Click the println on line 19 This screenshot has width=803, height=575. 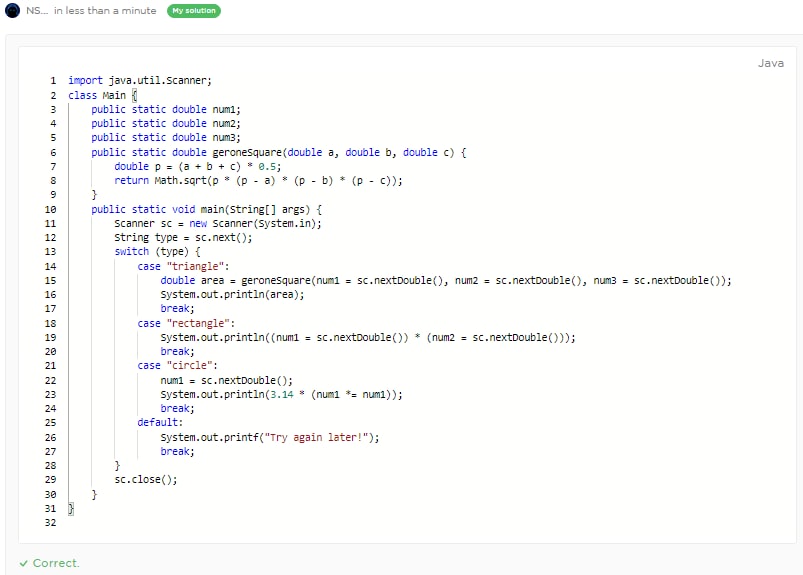click(x=368, y=337)
